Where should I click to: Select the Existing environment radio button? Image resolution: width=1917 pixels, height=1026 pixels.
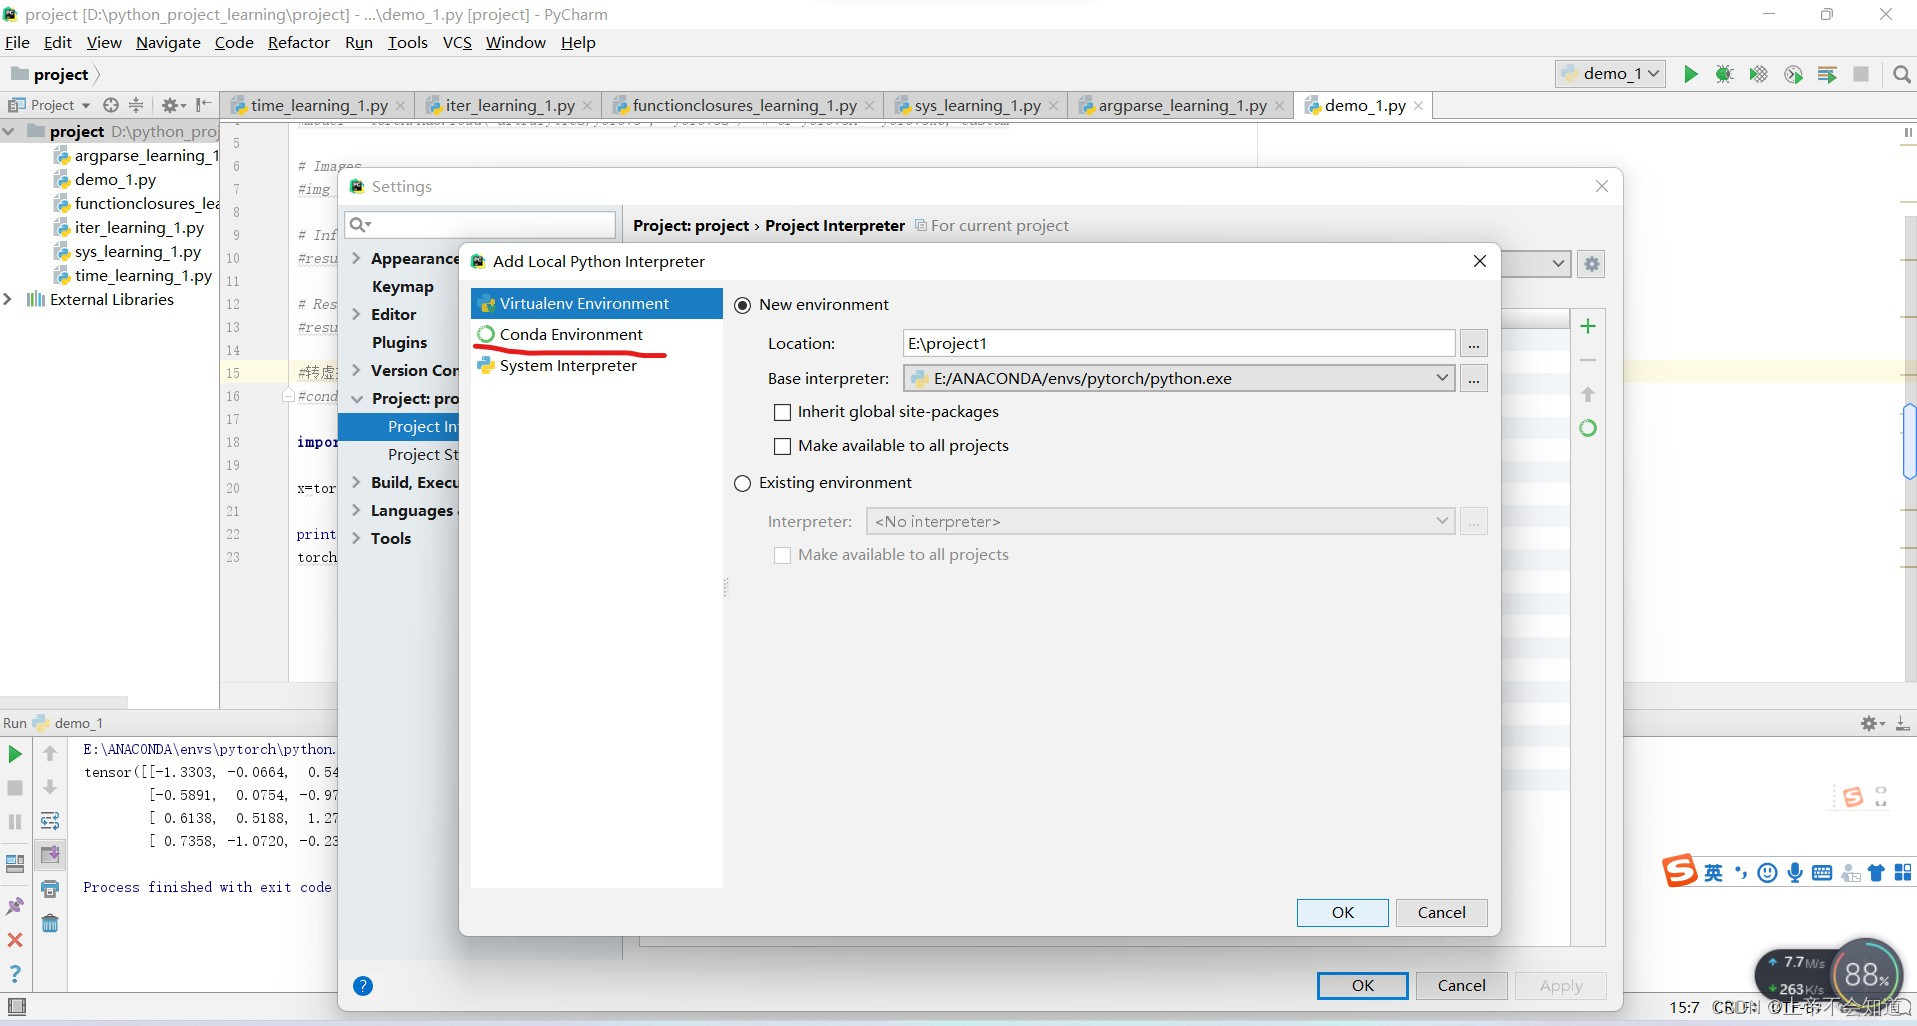click(x=743, y=483)
